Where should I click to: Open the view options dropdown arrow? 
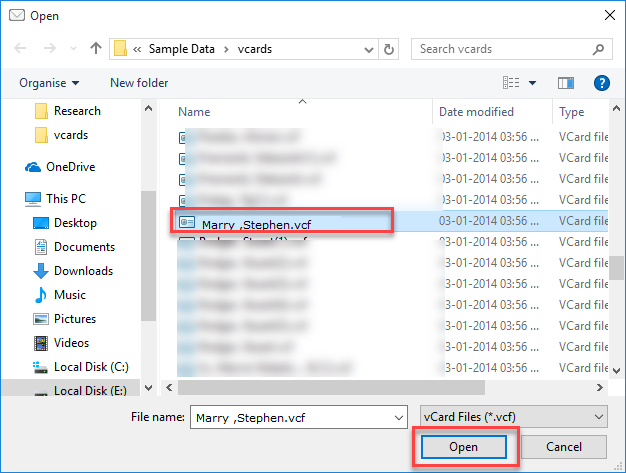532,83
